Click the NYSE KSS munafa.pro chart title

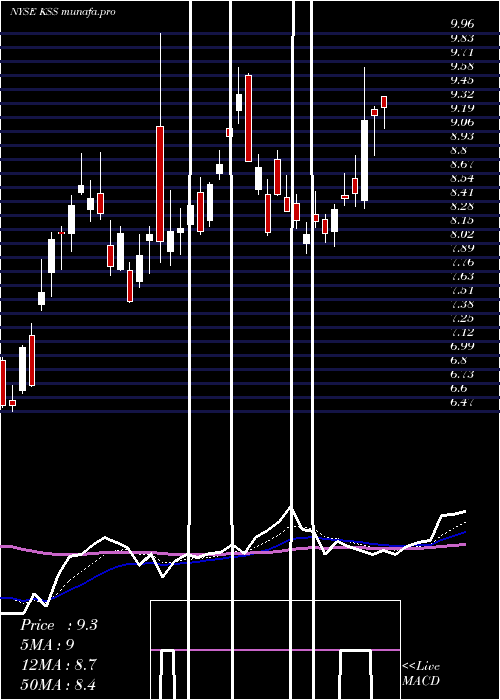tap(63, 12)
